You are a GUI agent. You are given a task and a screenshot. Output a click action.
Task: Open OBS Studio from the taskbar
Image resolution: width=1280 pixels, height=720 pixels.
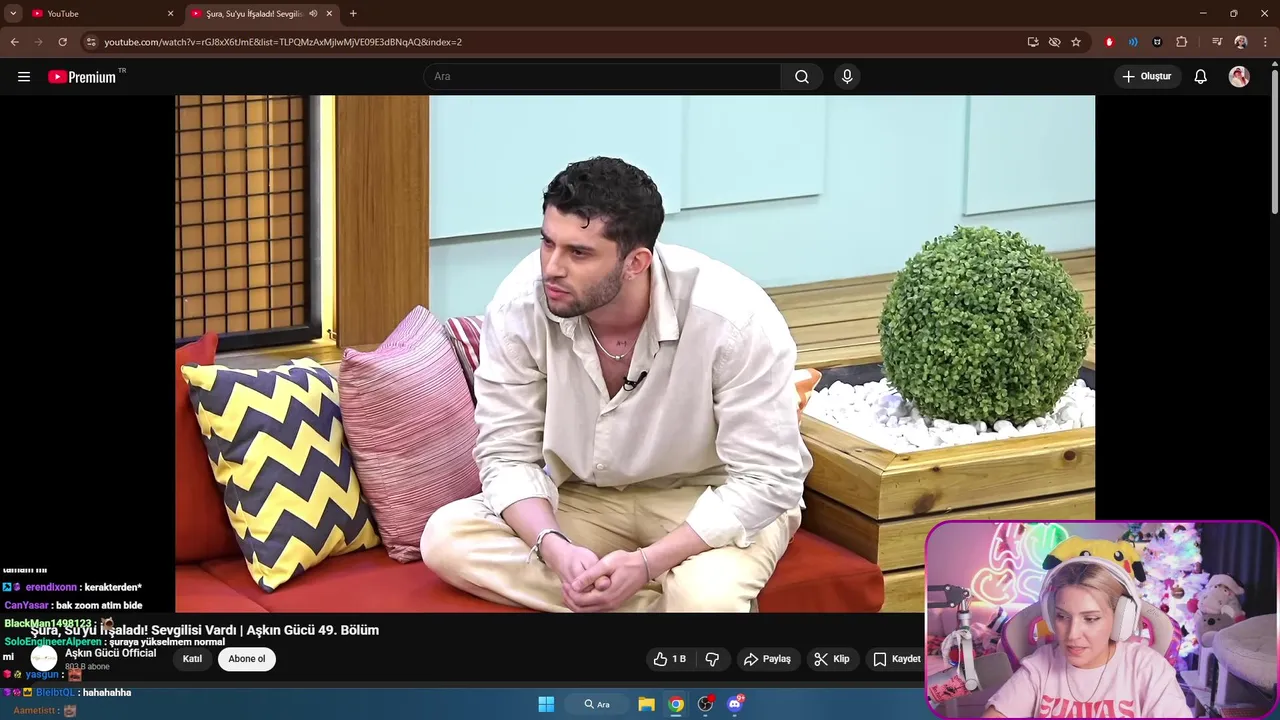(x=706, y=704)
